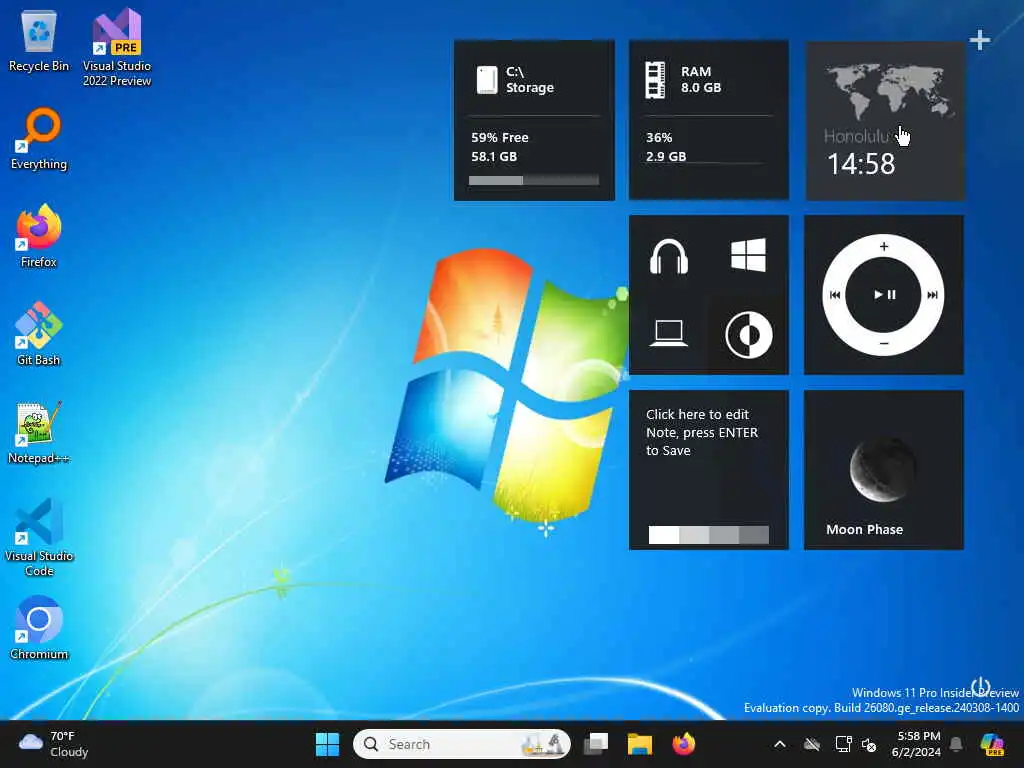Open File Explorer from the taskbar
1024x768 pixels.
pyautogui.click(x=639, y=744)
